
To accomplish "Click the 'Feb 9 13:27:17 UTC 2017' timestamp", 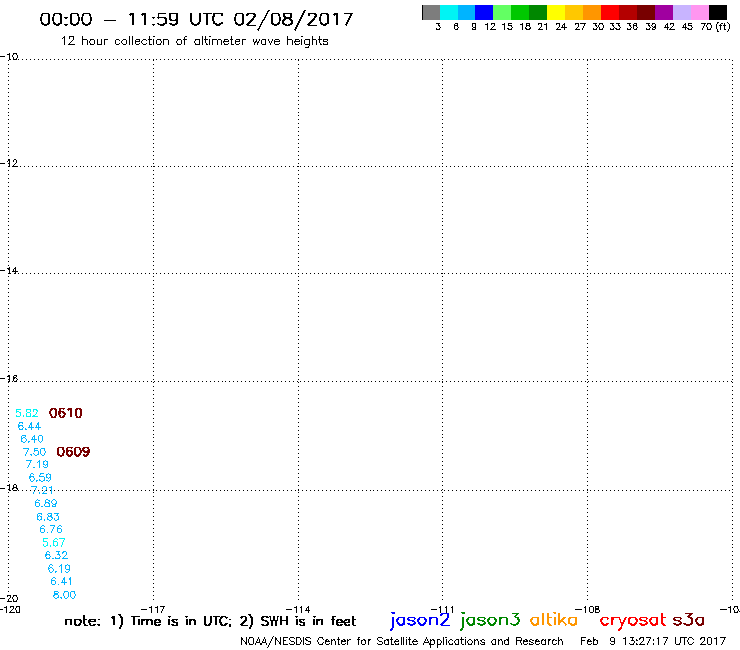I will pos(653,641).
